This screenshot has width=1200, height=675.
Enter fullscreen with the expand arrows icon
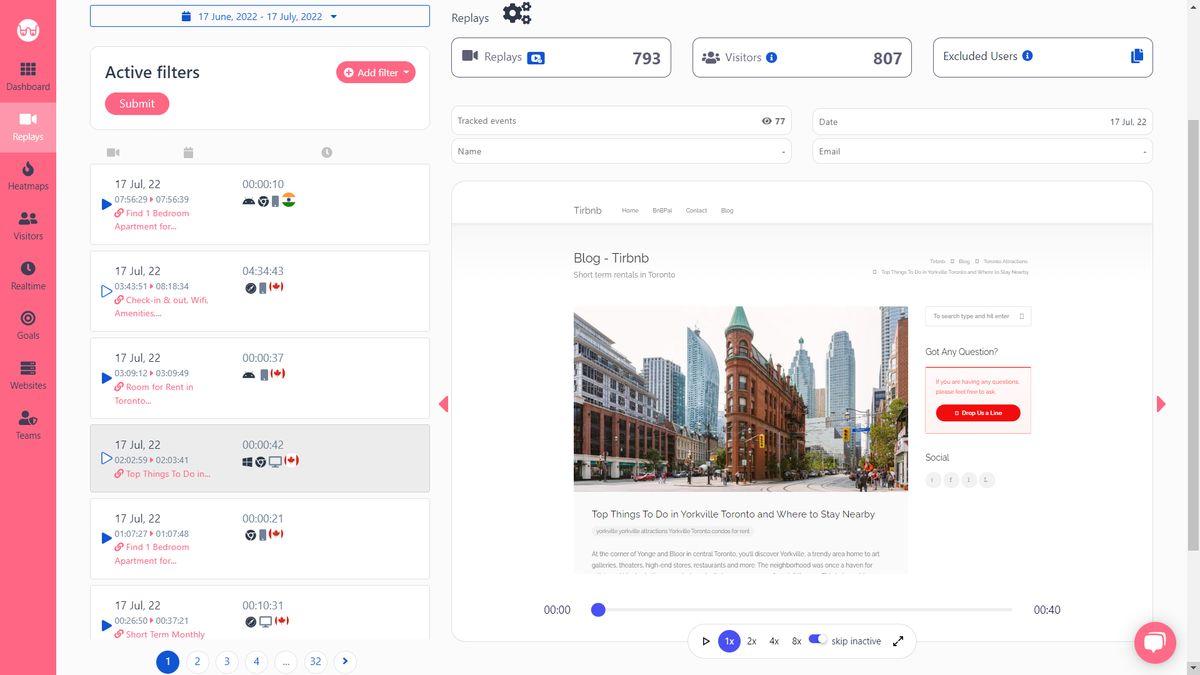[898, 641]
